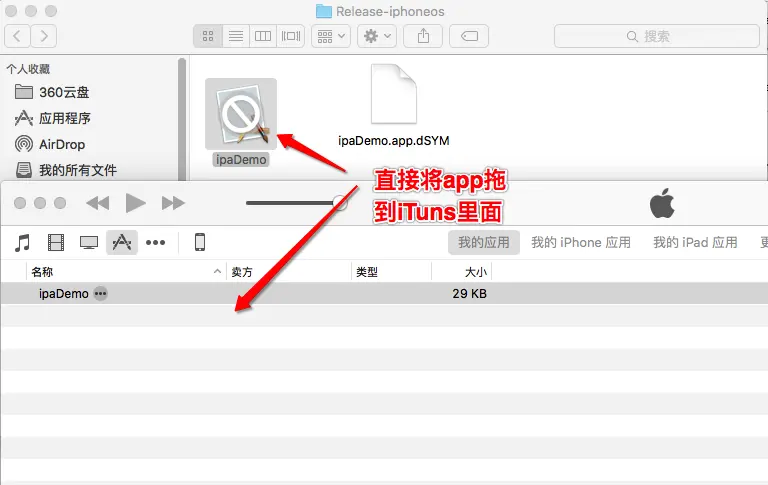This screenshot has height=485, width=768.
Task: Switch to 我的应用 tab
Action: pyautogui.click(x=483, y=242)
